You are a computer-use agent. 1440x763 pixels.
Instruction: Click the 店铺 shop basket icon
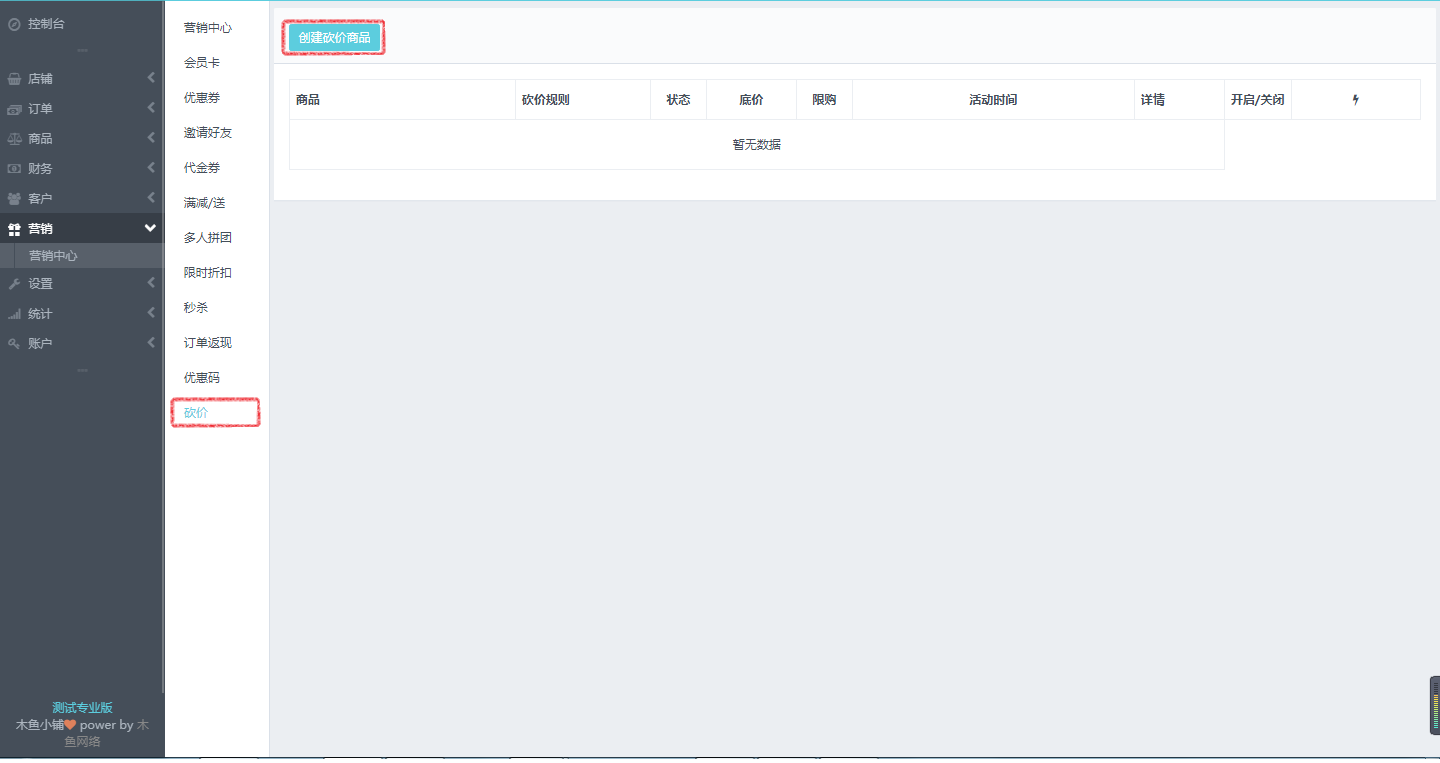tap(14, 79)
